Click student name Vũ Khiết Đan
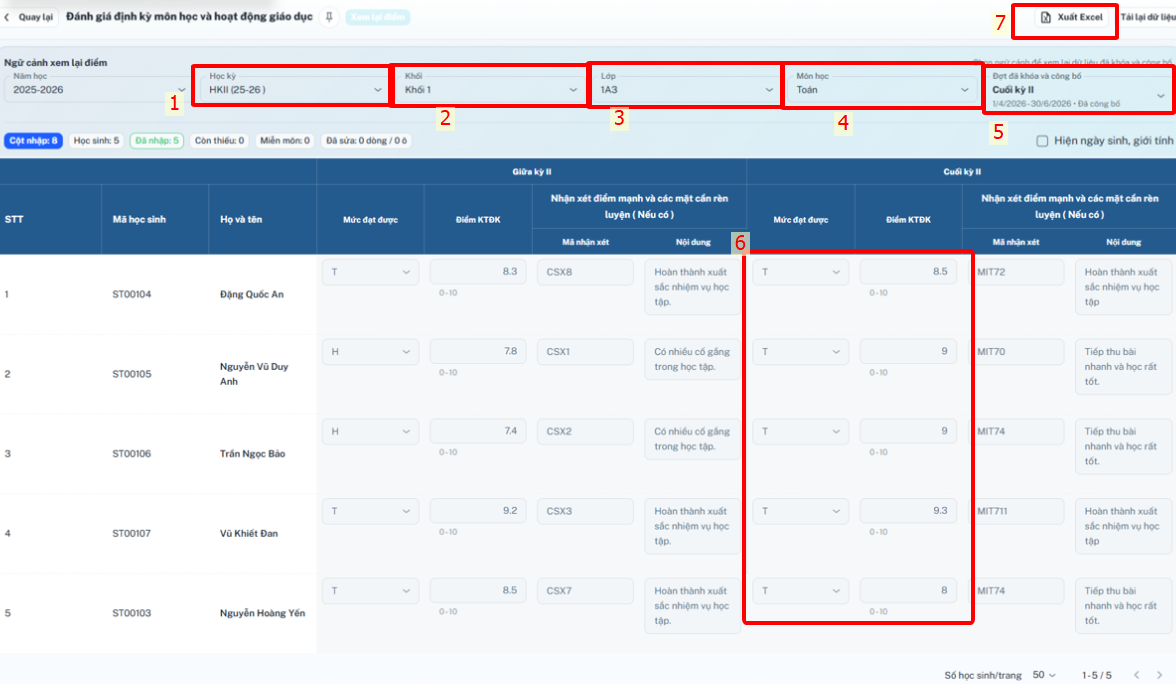This screenshot has height=684, width=1176. (249, 533)
